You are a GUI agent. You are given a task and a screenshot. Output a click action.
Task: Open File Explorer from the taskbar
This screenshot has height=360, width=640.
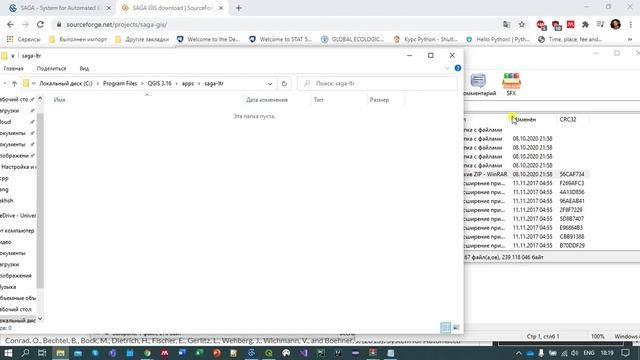pos(60,353)
